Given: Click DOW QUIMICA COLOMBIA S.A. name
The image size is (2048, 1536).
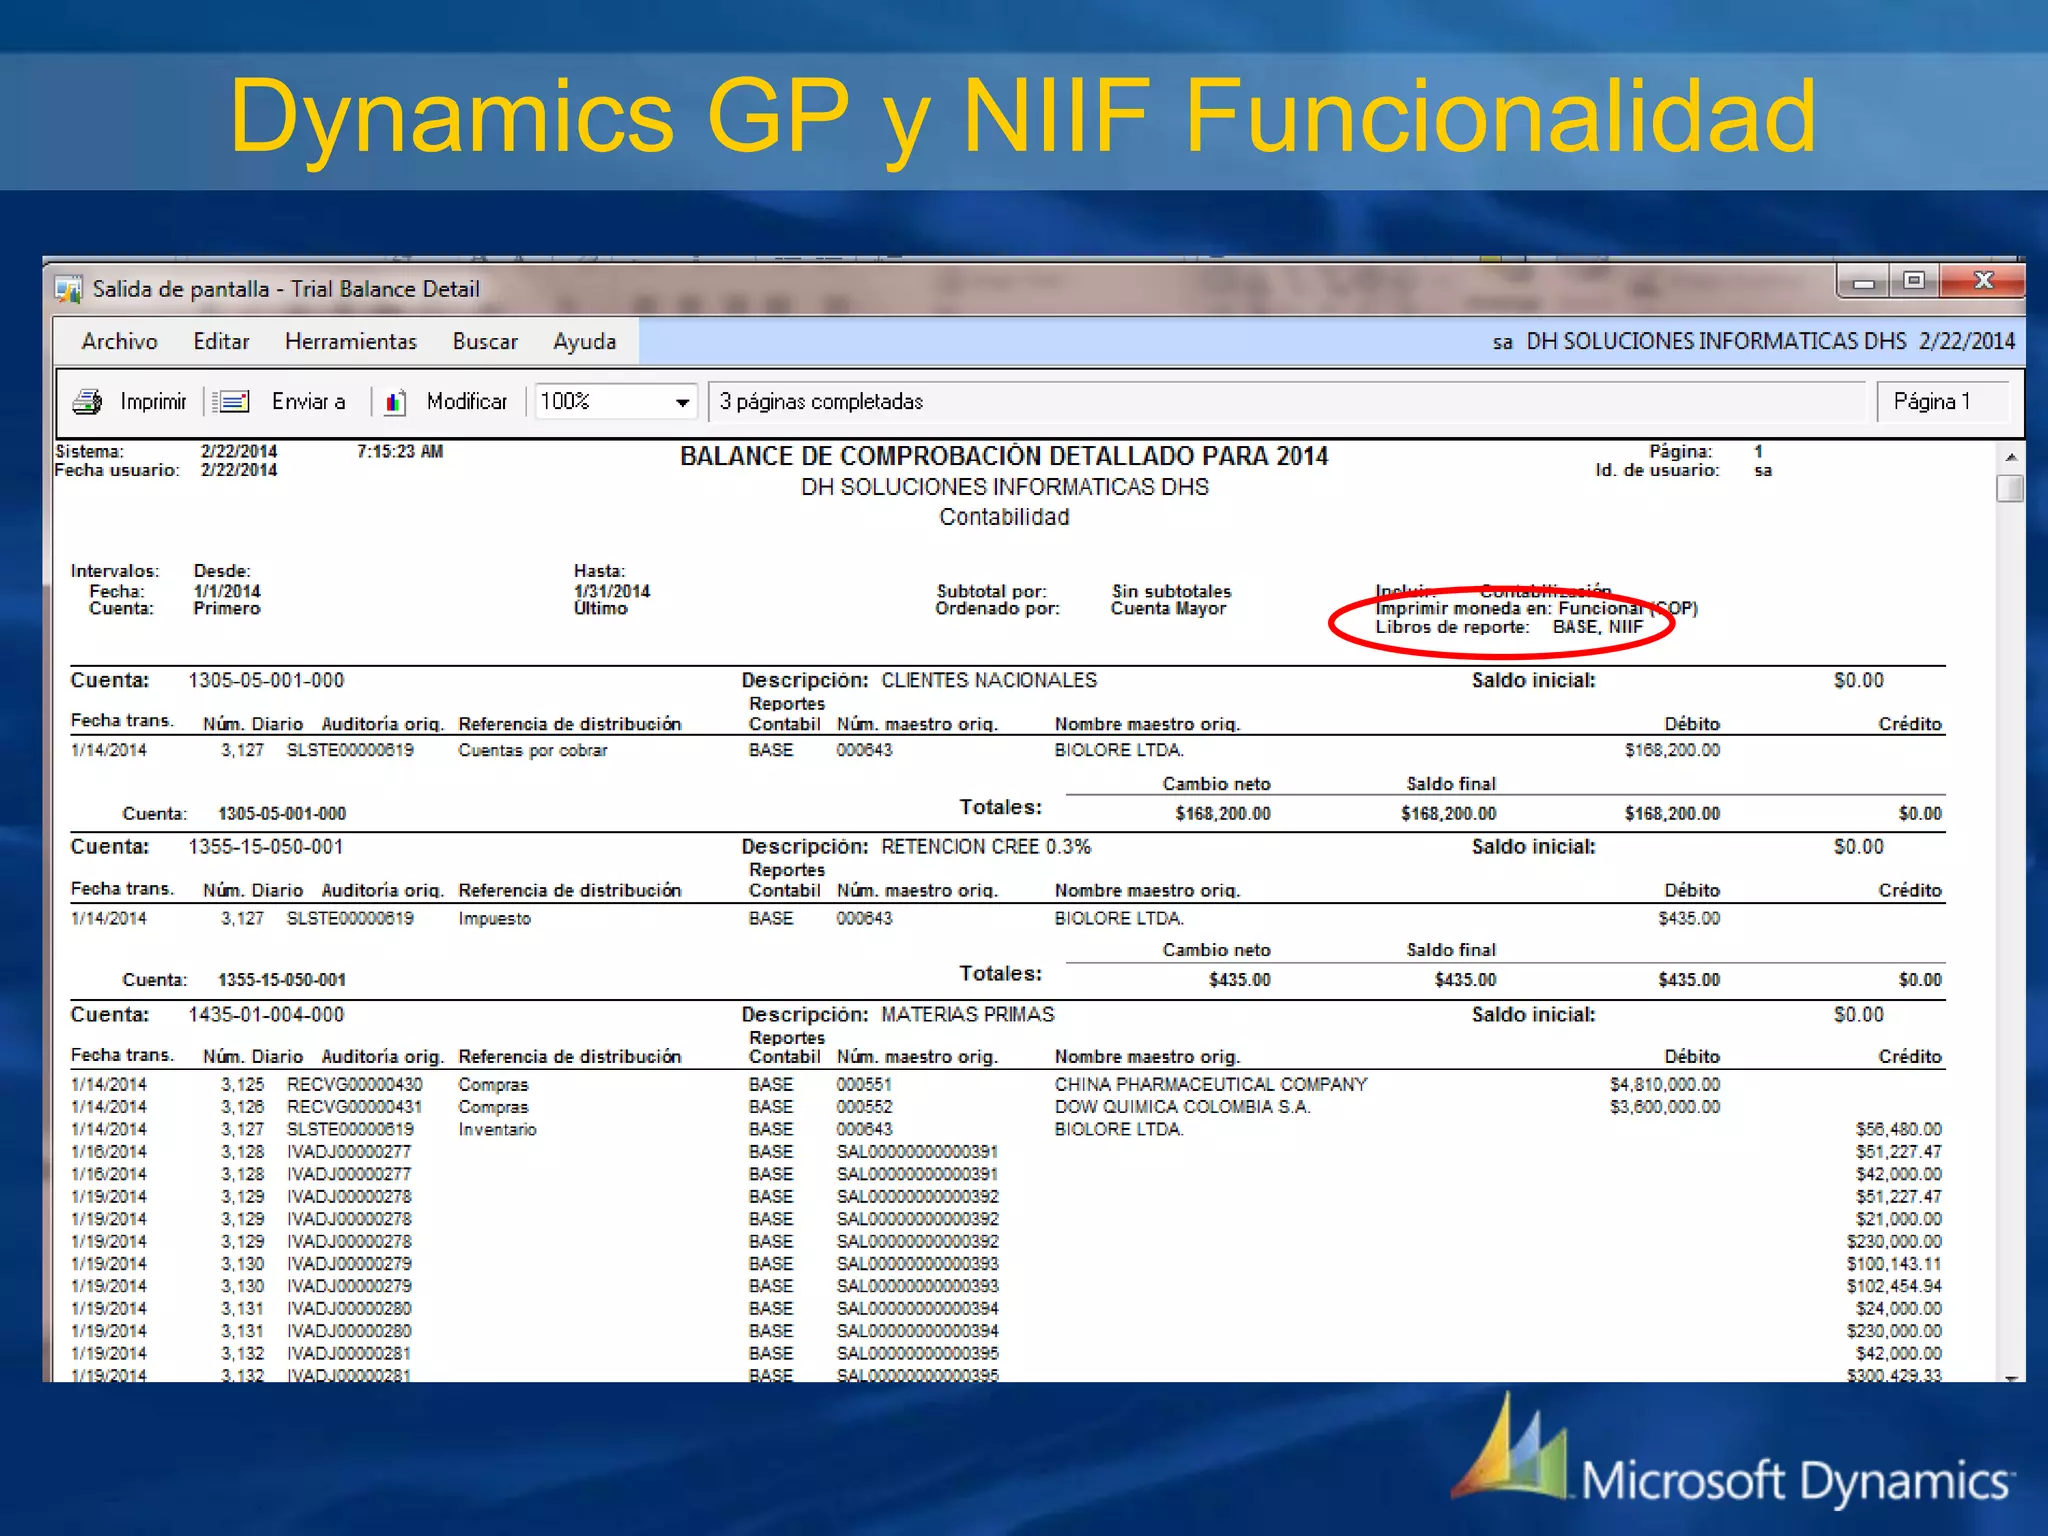Looking at the screenshot, I should click(x=1182, y=1107).
